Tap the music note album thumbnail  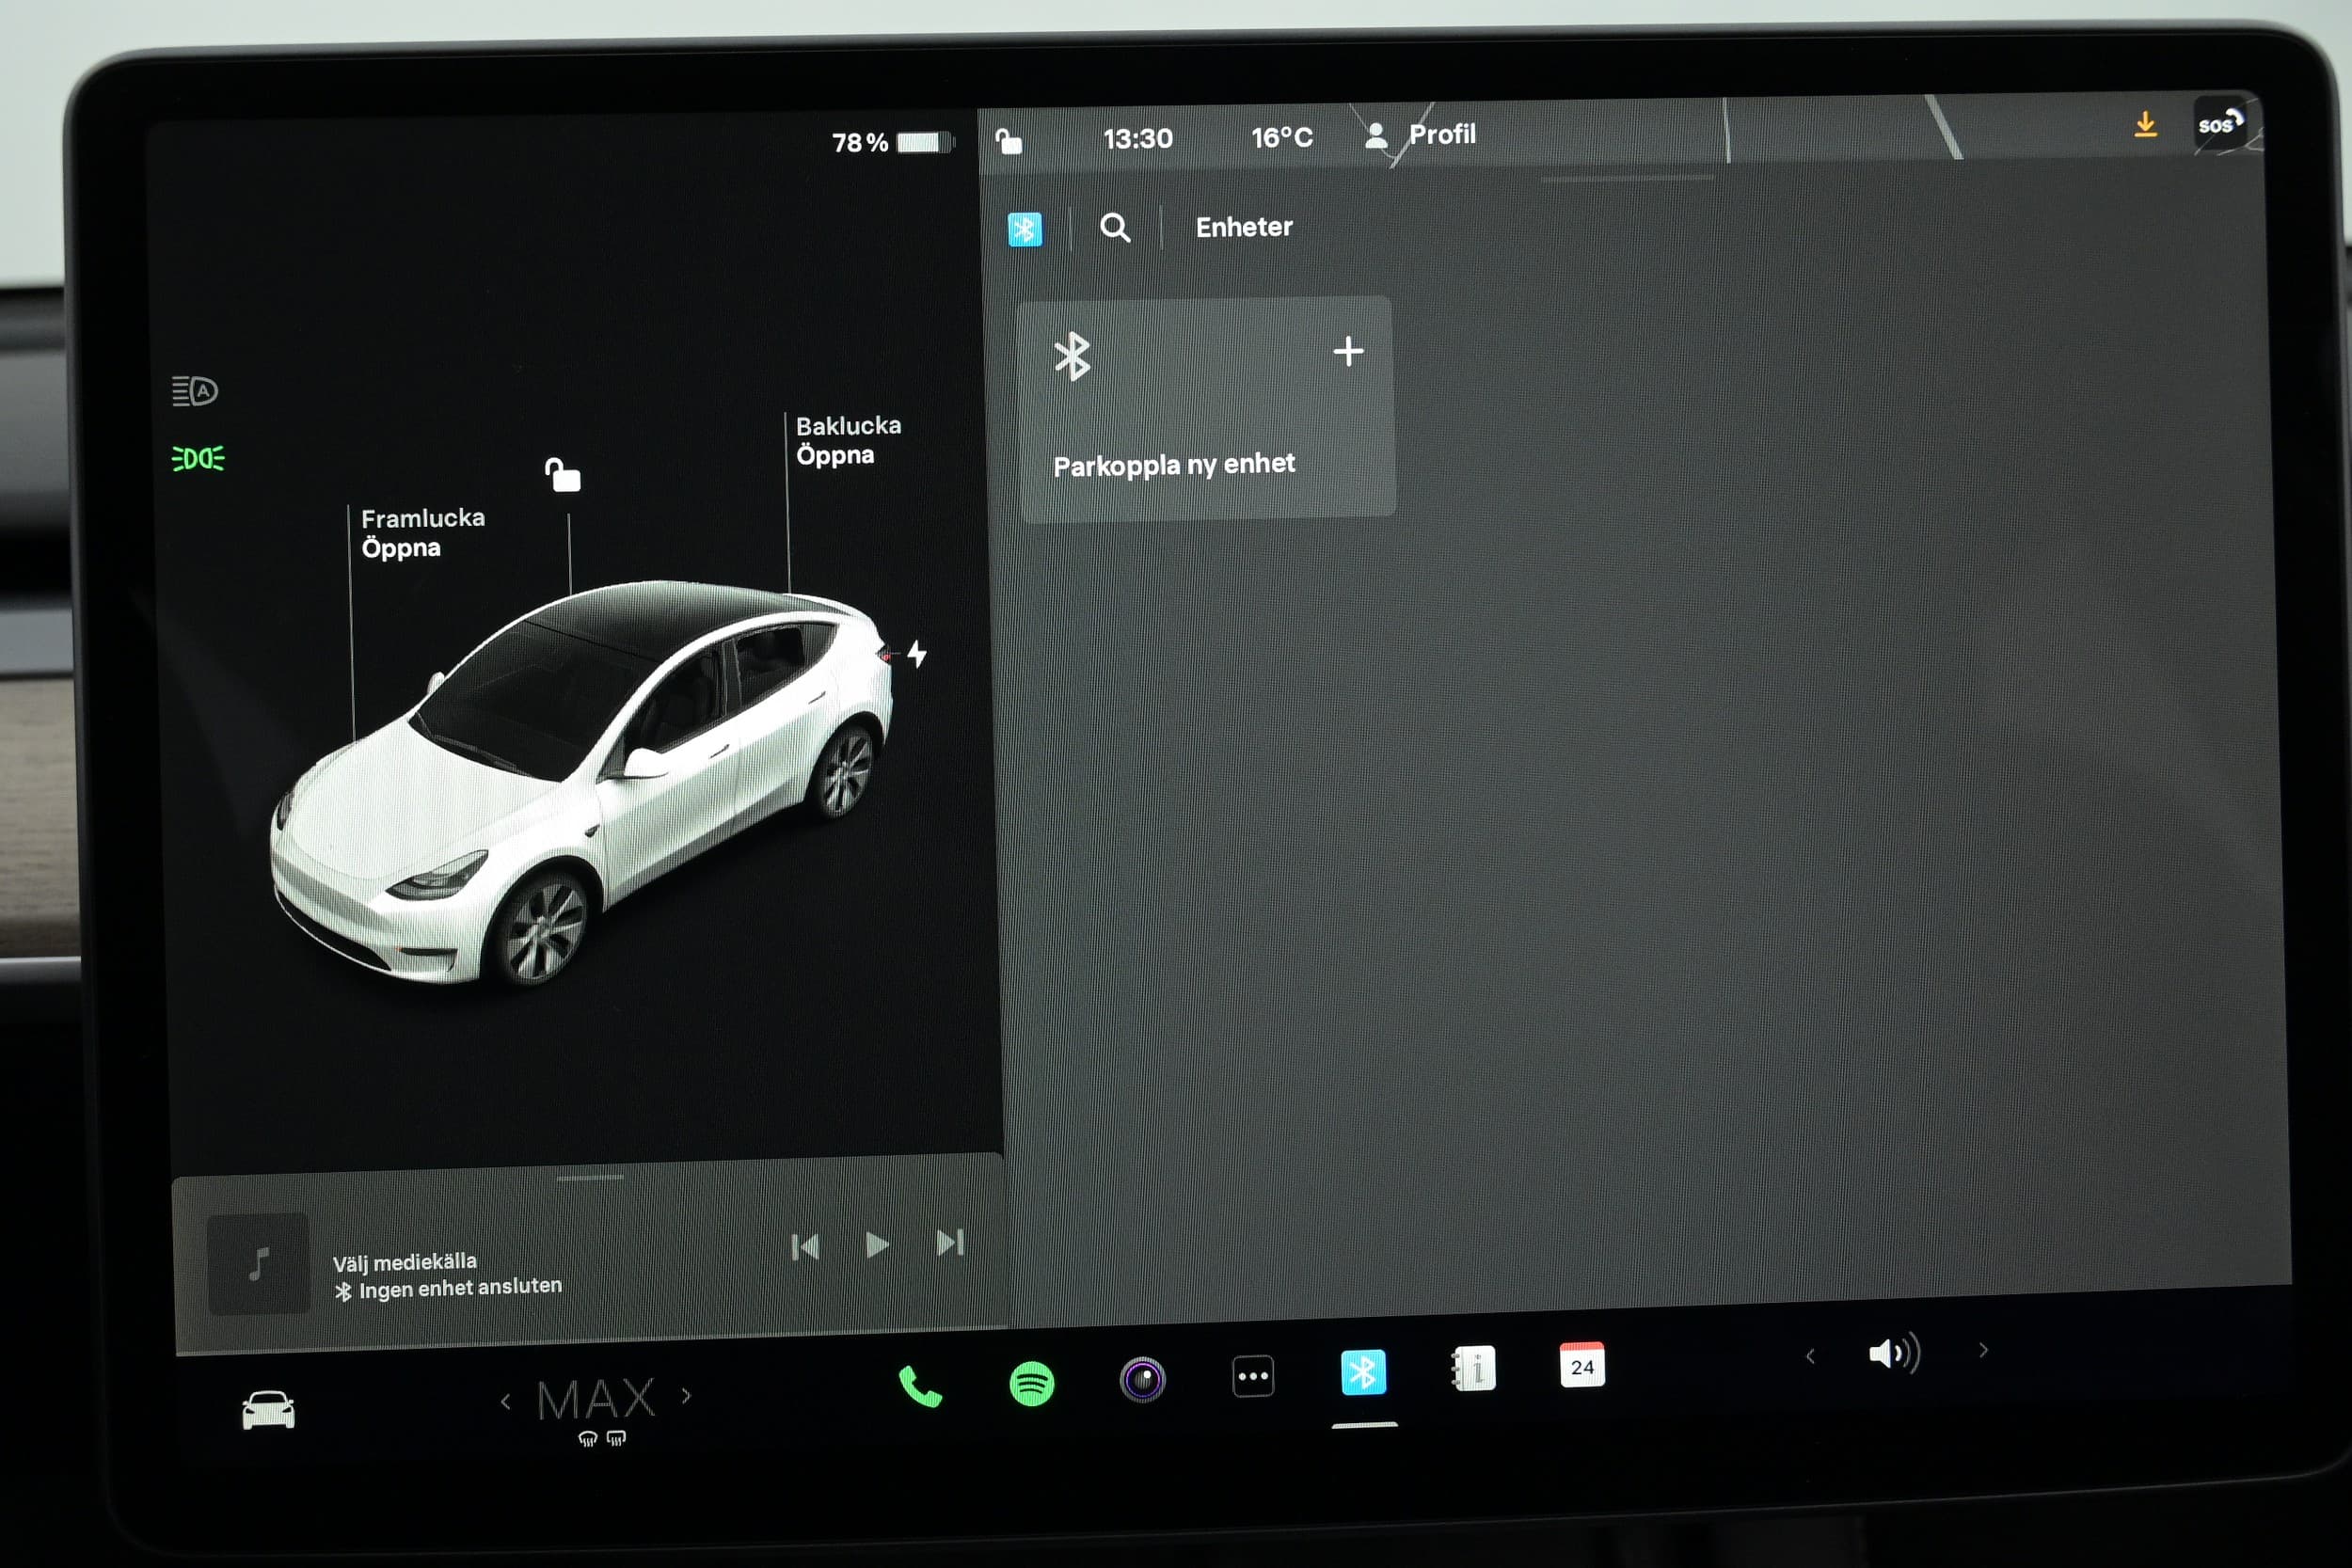pos(259,1263)
